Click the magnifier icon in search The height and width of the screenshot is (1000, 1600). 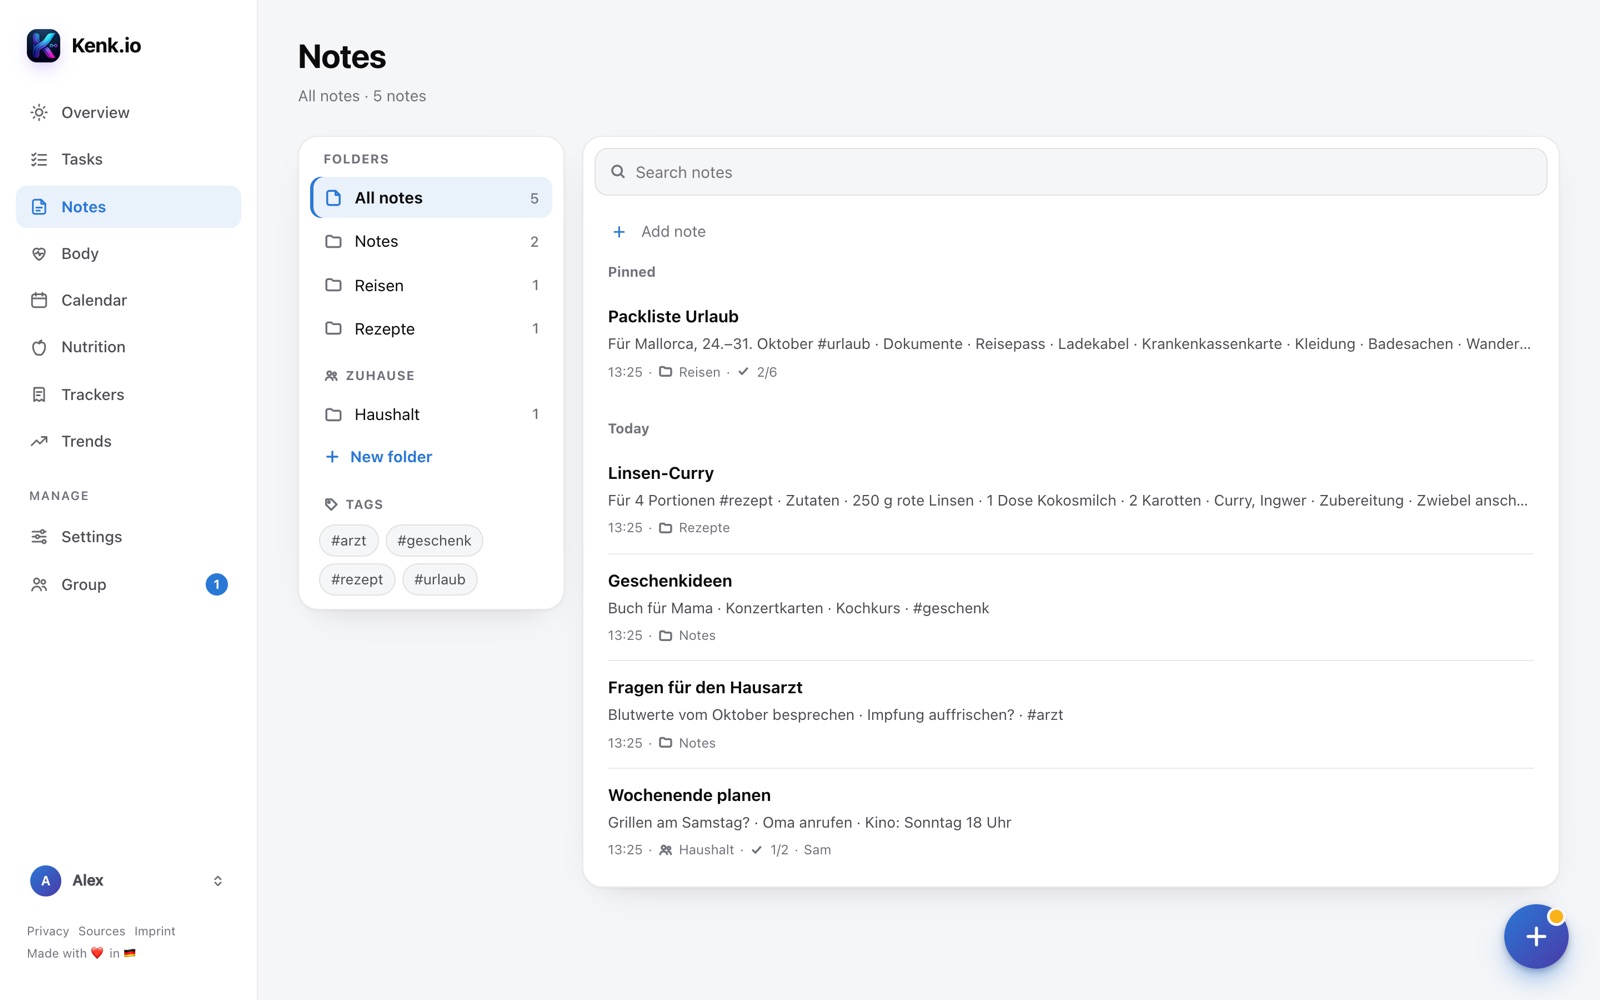point(618,172)
